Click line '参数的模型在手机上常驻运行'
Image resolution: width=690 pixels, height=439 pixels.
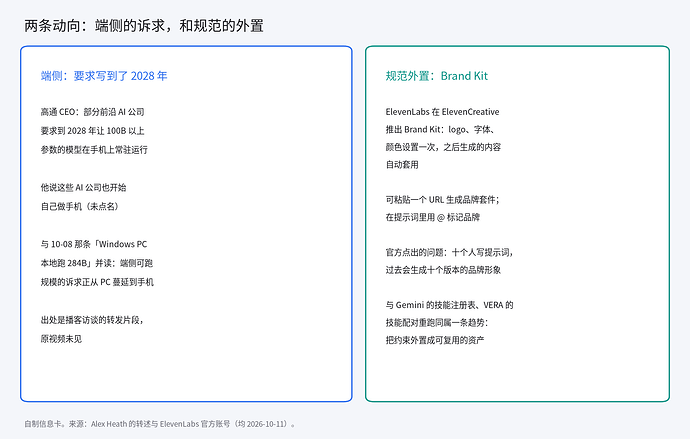pyautogui.click(x=94, y=150)
